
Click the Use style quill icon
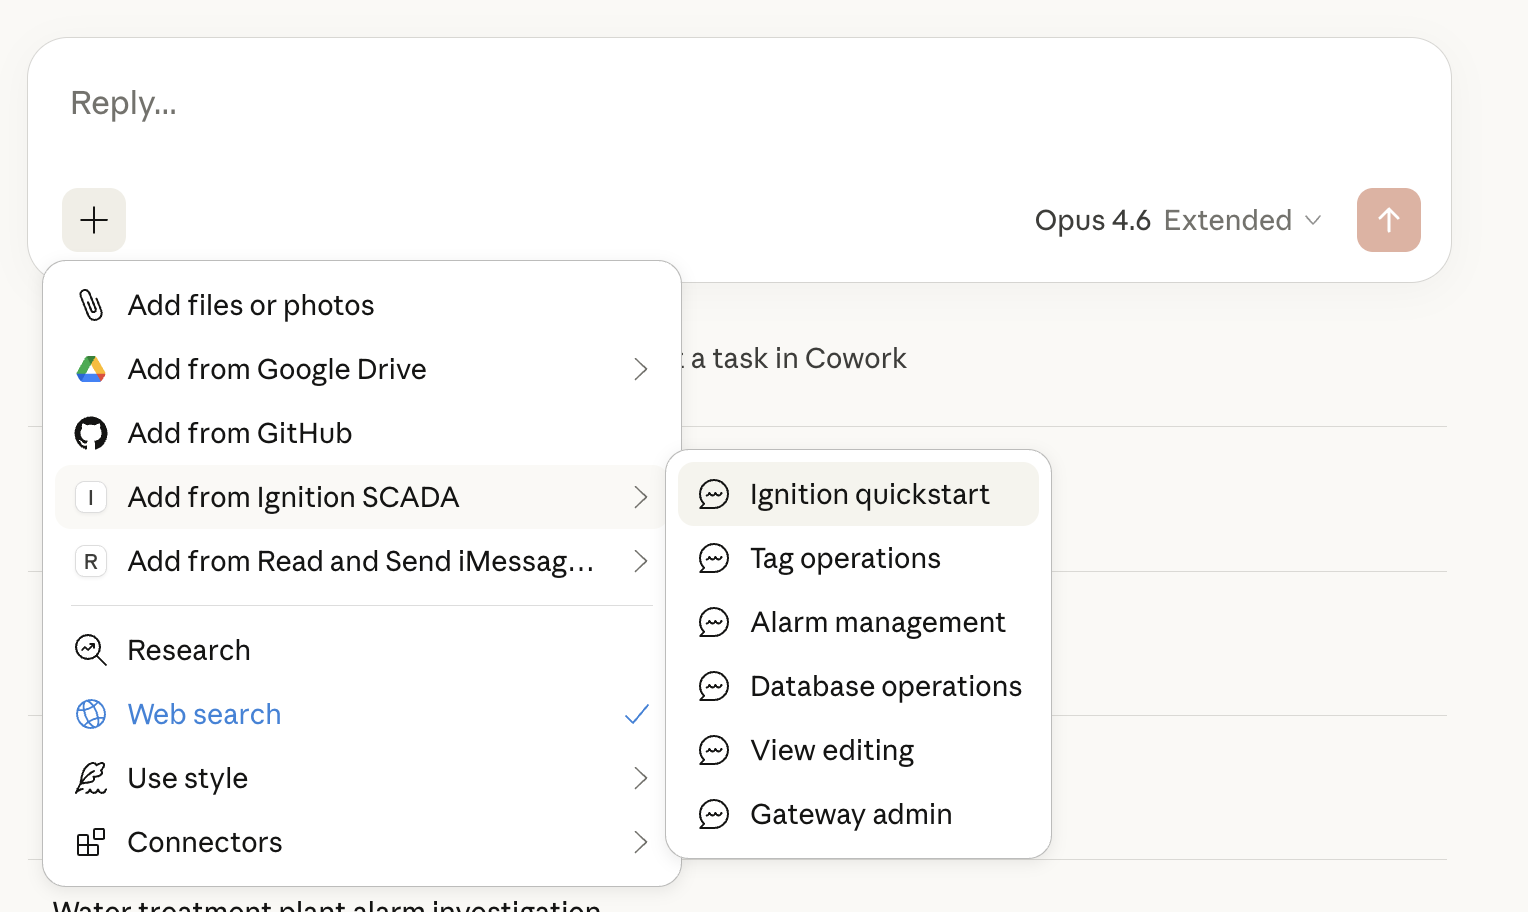(91, 778)
